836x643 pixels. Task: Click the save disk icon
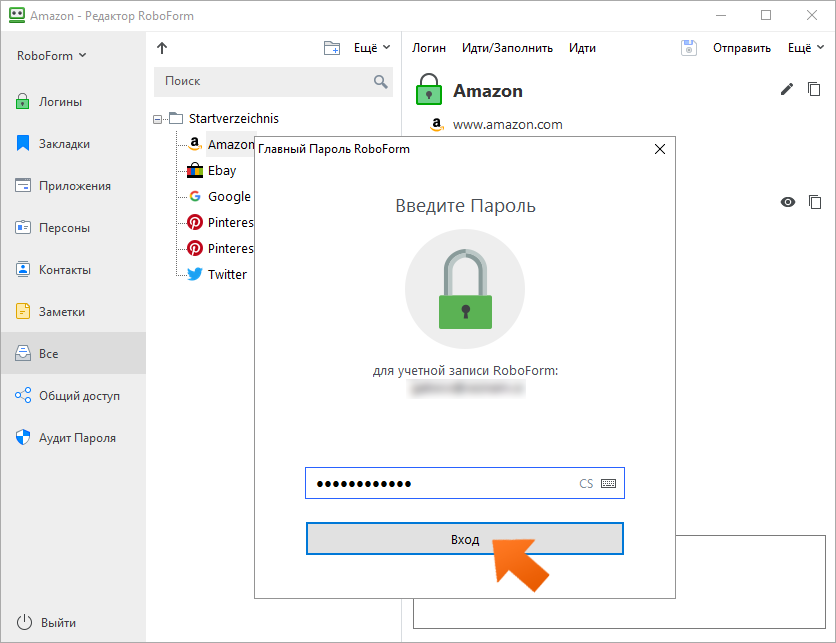tap(689, 48)
